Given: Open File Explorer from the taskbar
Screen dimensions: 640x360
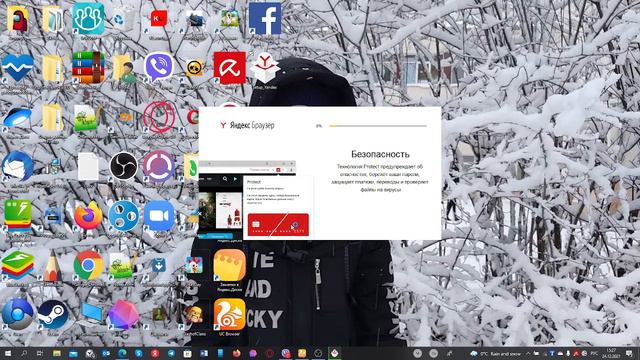Looking at the screenshot, I should (56, 353).
